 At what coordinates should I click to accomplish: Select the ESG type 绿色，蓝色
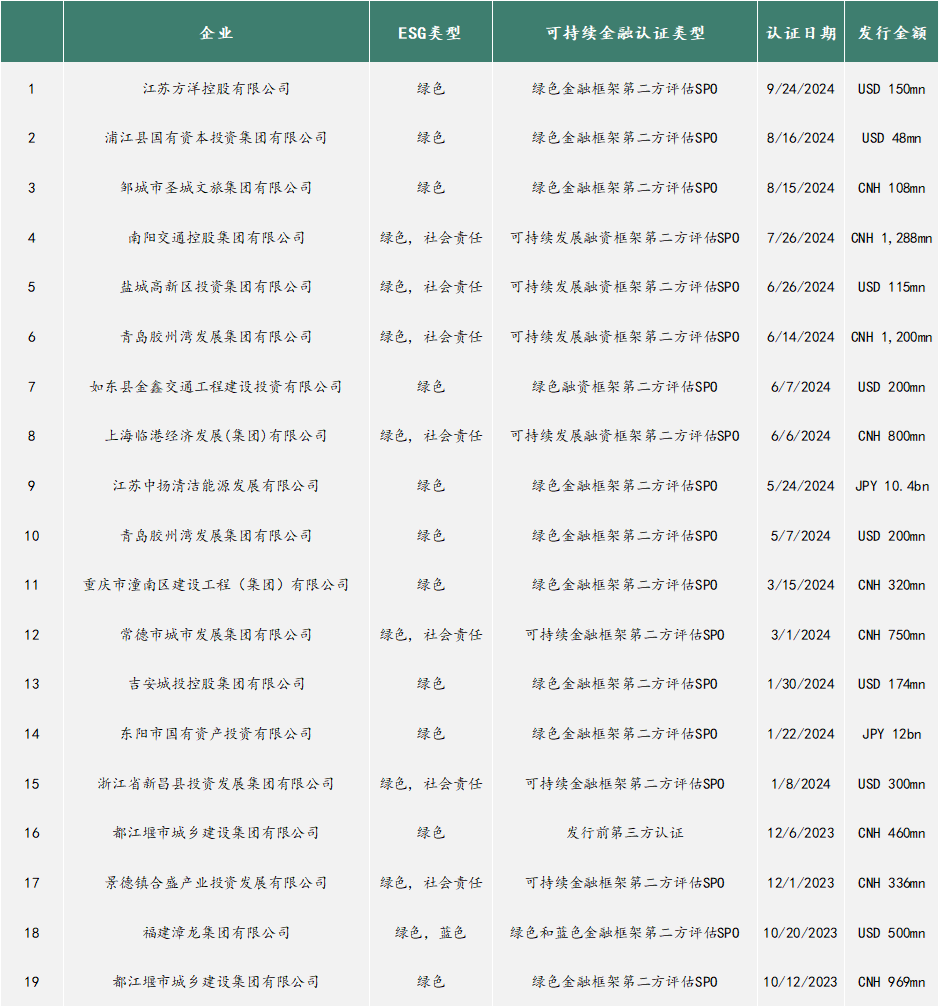point(430,933)
